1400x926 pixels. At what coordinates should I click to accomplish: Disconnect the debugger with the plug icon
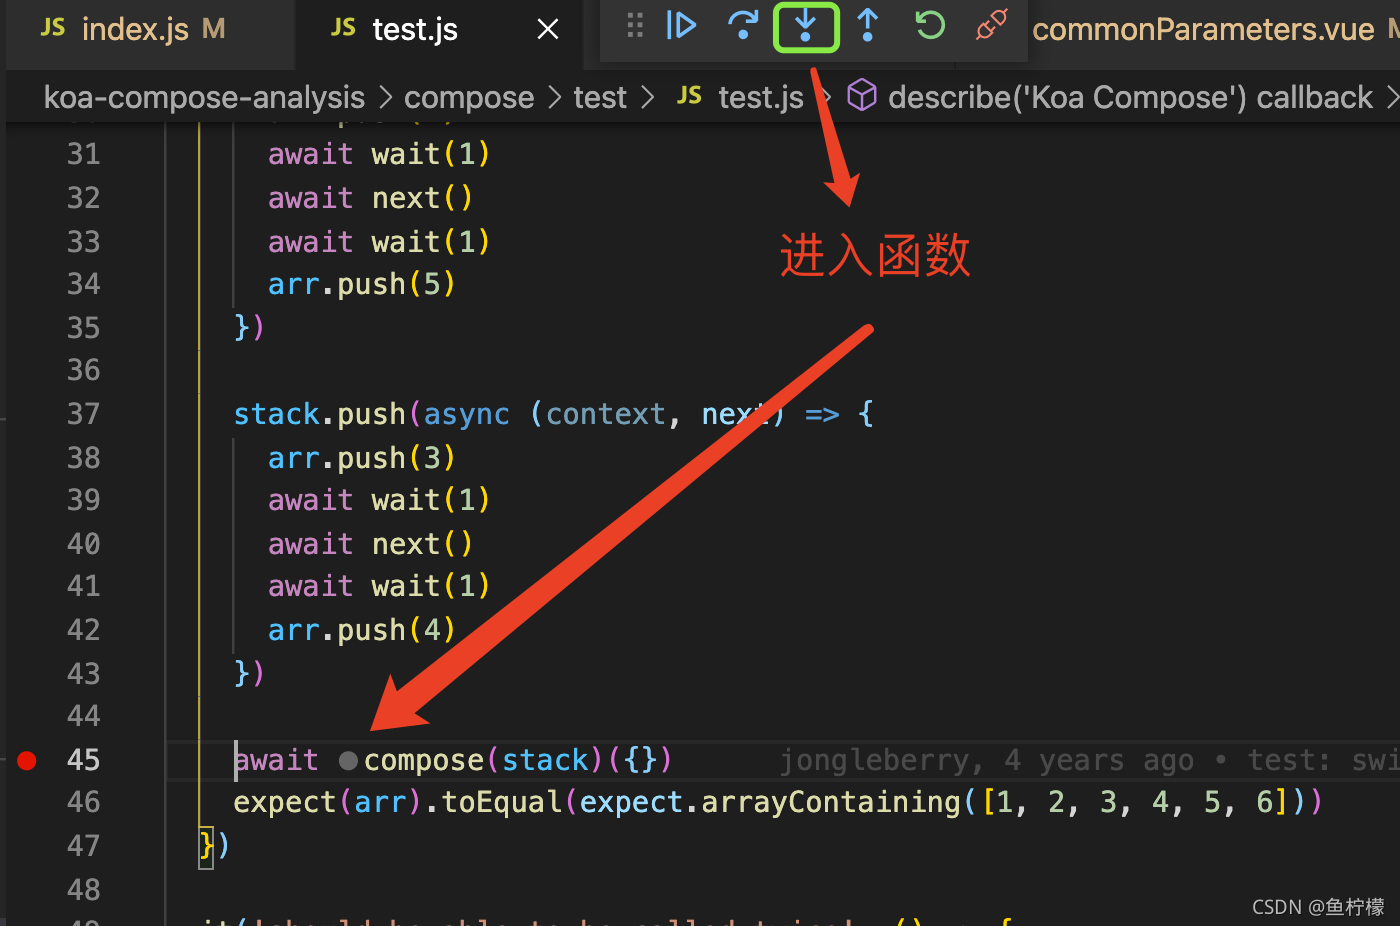pyautogui.click(x=991, y=25)
